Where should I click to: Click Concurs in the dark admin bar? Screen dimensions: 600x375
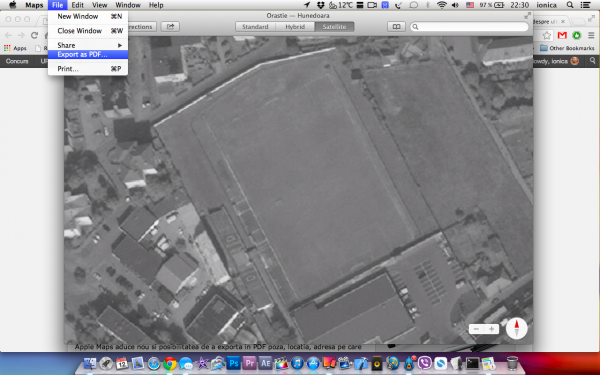(17, 61)
